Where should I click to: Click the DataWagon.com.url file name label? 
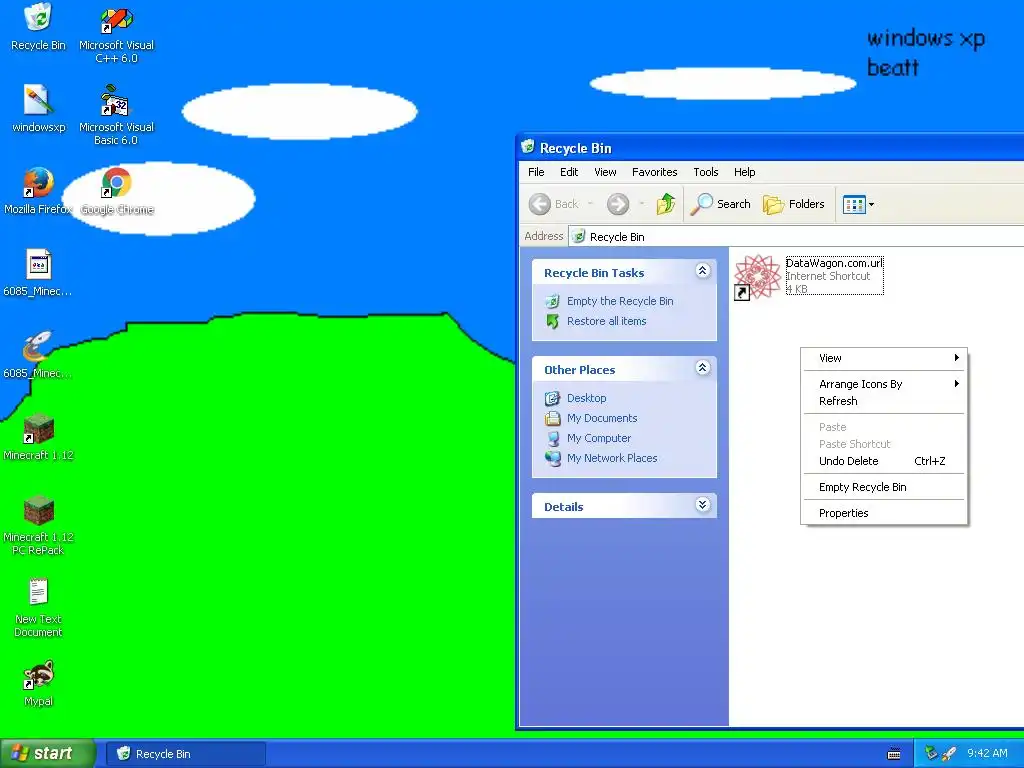click(x=834, y=263)
